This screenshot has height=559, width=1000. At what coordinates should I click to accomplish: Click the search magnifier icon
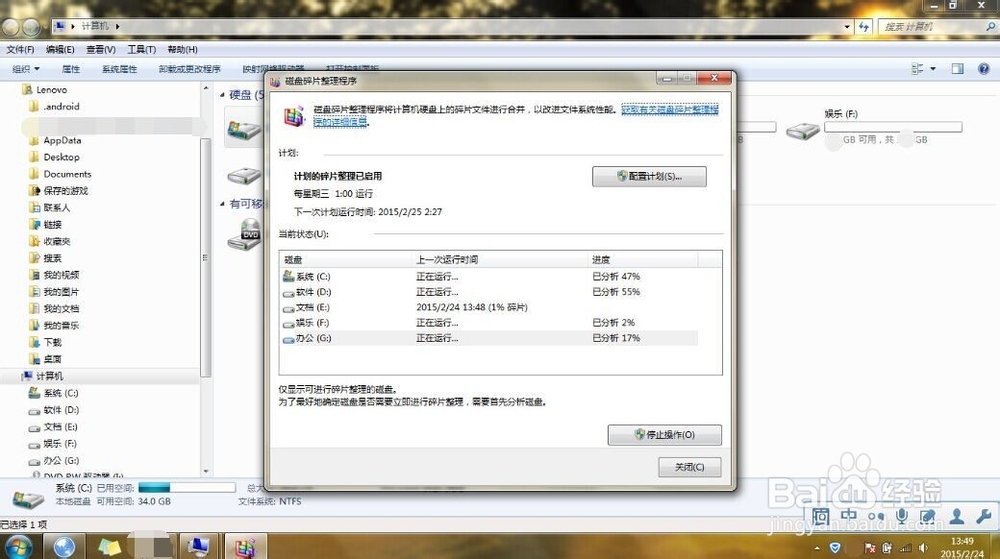[990, 27]
